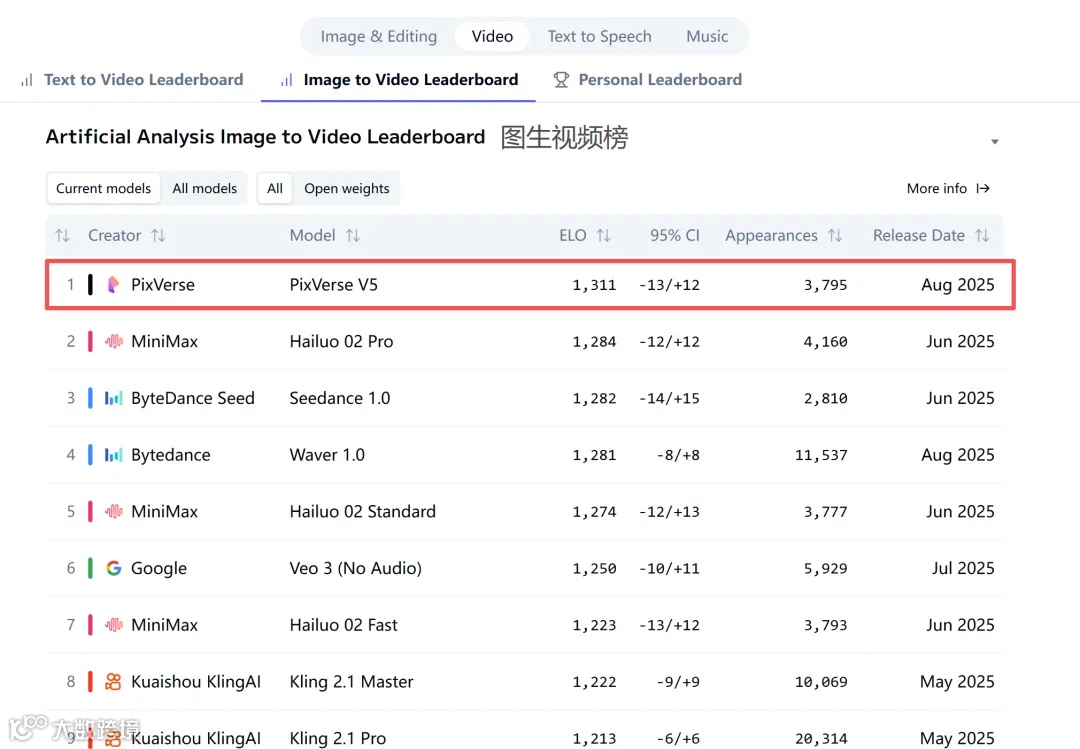
Task: Open Text to Speech category
Action: (599, 37)
